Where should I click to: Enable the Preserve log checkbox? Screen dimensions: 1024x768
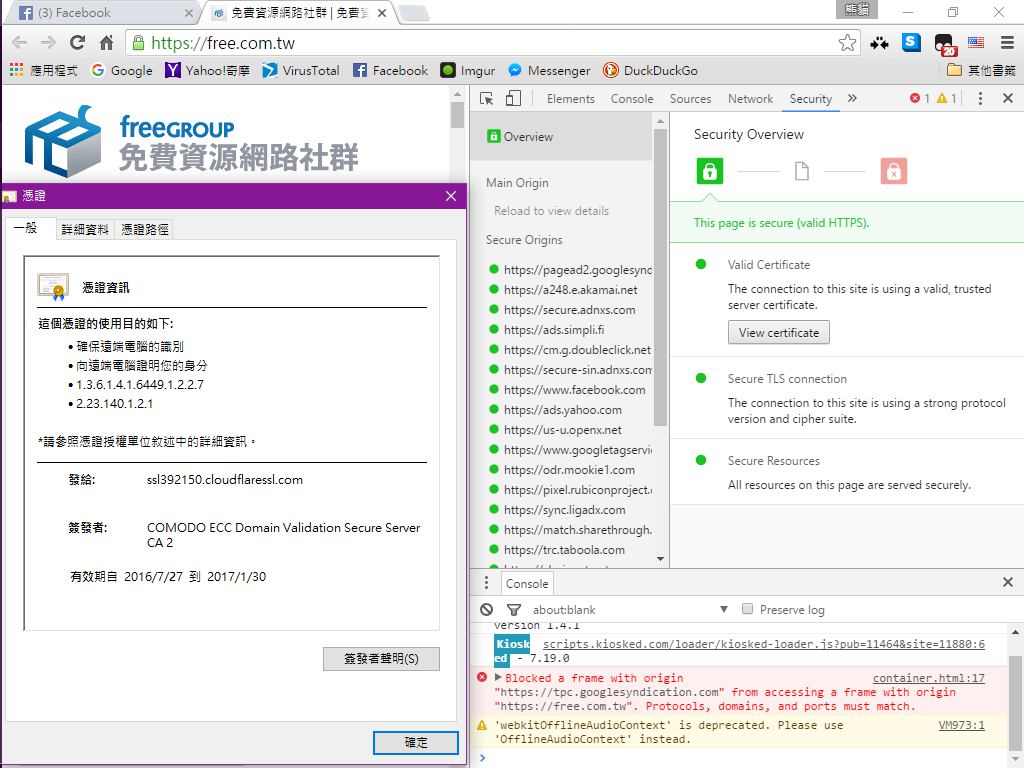748,609
